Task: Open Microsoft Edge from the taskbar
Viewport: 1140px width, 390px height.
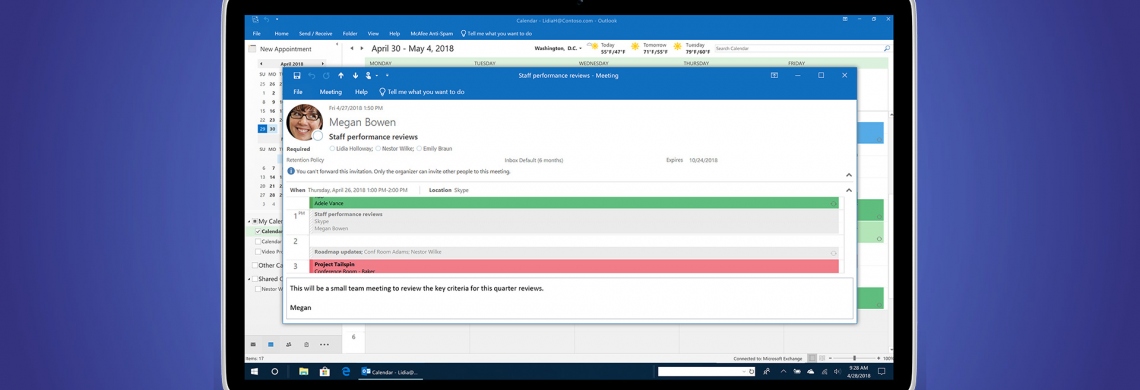Action: click(x=346, y=371)
